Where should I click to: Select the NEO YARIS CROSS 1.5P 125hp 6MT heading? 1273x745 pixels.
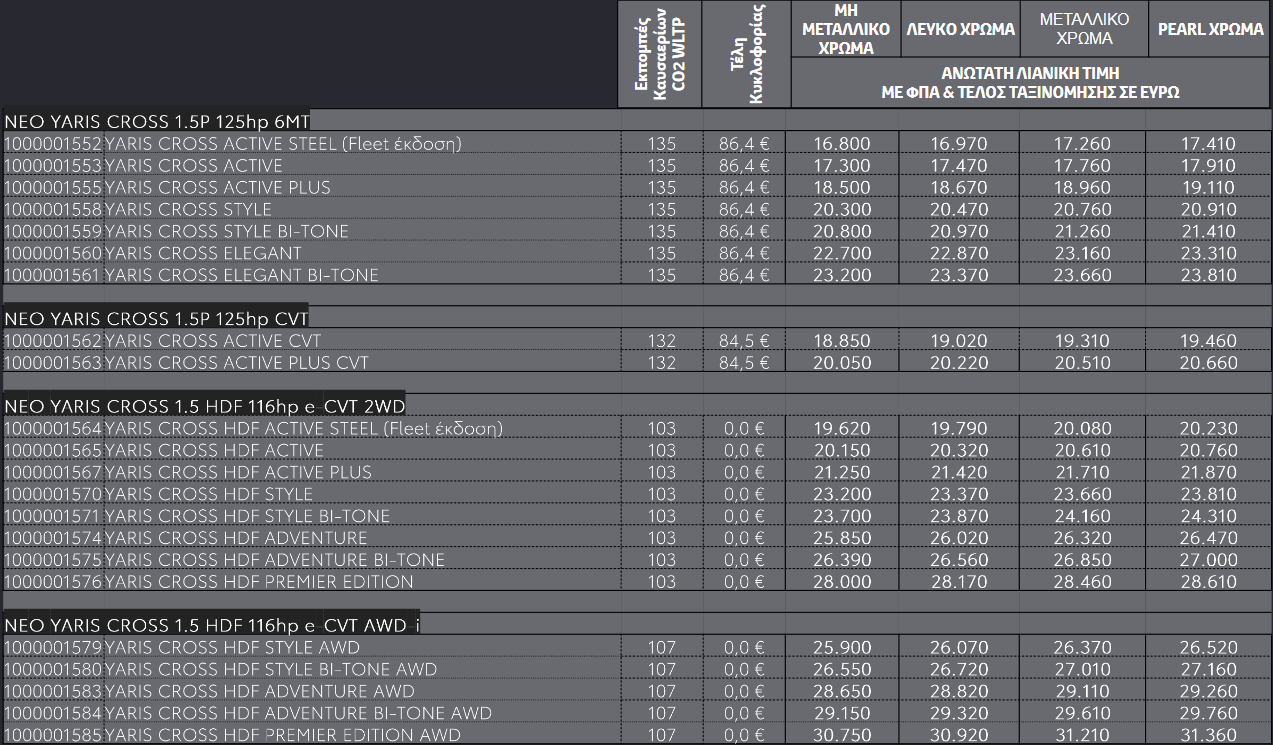point(158,121)
